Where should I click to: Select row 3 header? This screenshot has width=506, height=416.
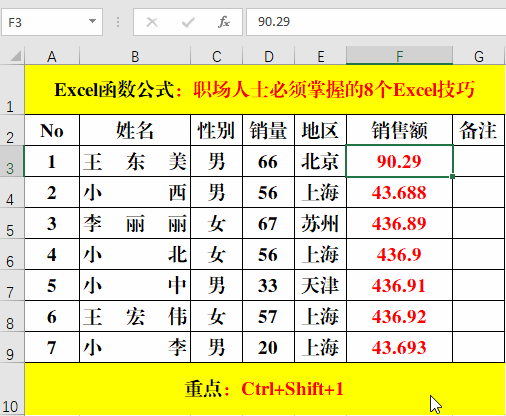12,161
